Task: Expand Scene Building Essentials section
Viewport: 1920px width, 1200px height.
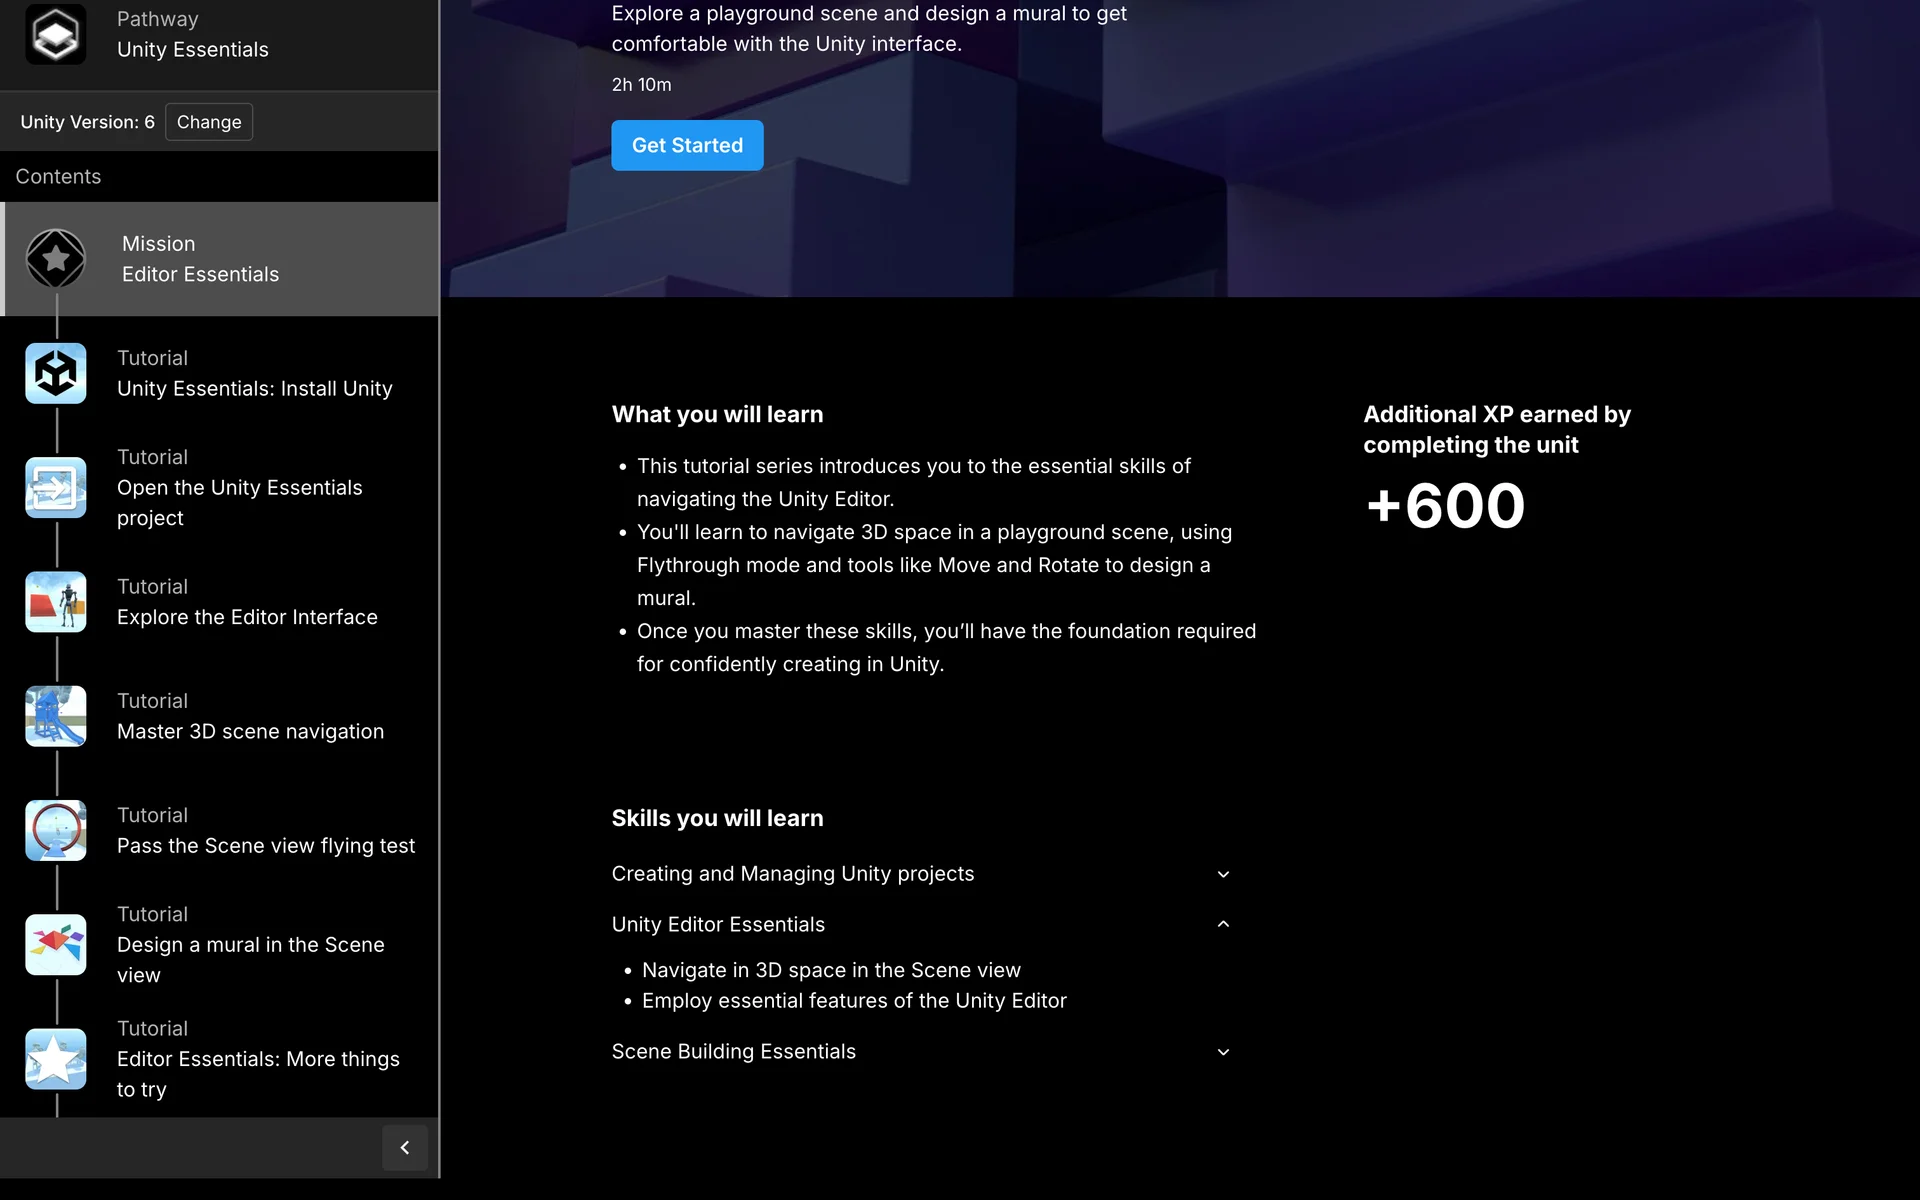Action: 1222,1052
